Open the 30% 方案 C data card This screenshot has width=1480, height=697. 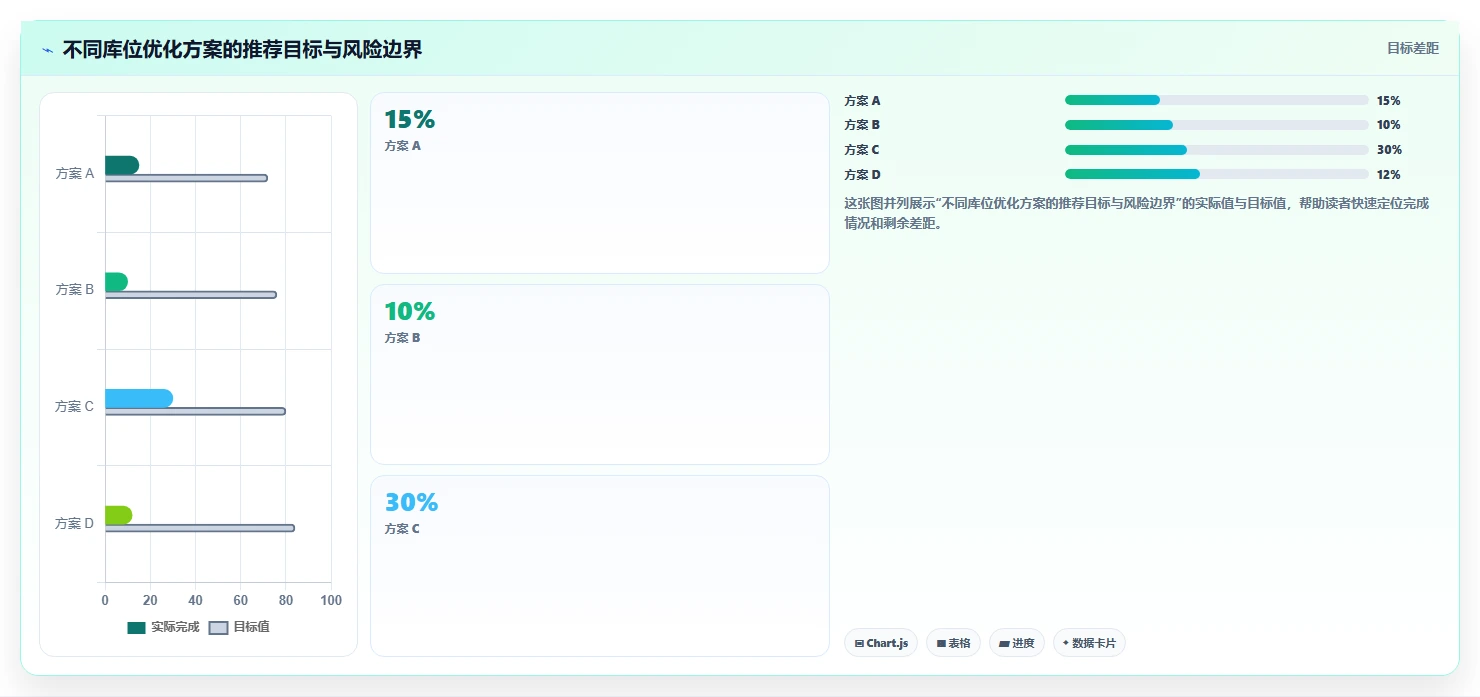[x=600, y=566]
